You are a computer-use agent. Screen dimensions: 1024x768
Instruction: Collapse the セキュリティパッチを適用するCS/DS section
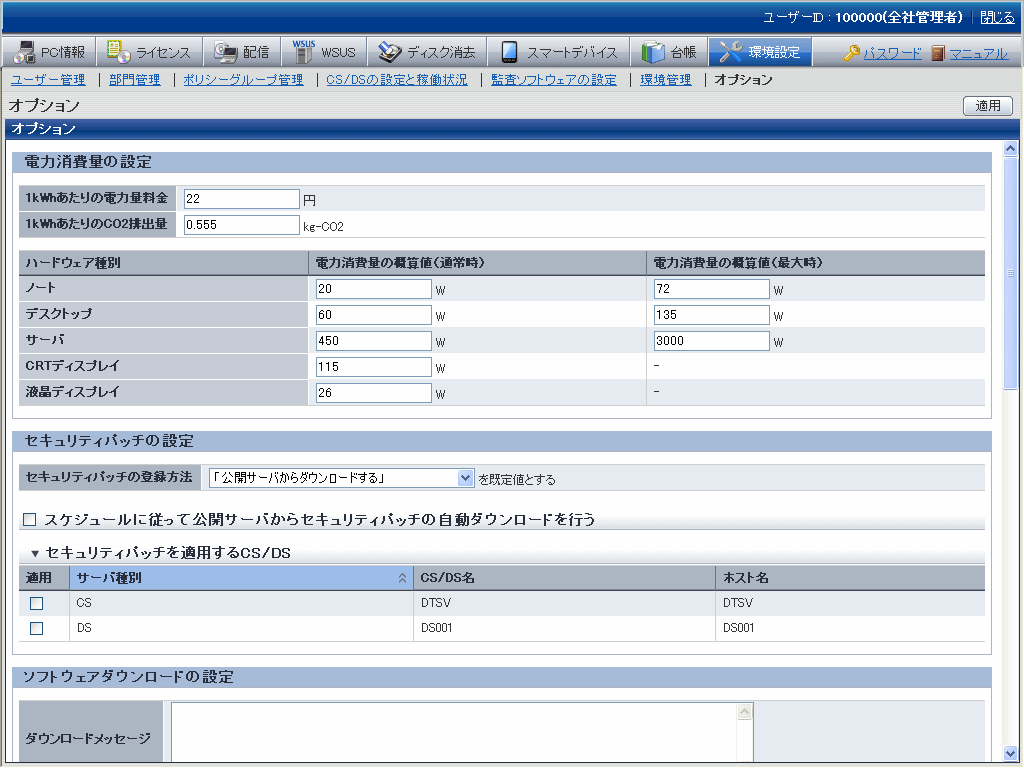[35, 553]
